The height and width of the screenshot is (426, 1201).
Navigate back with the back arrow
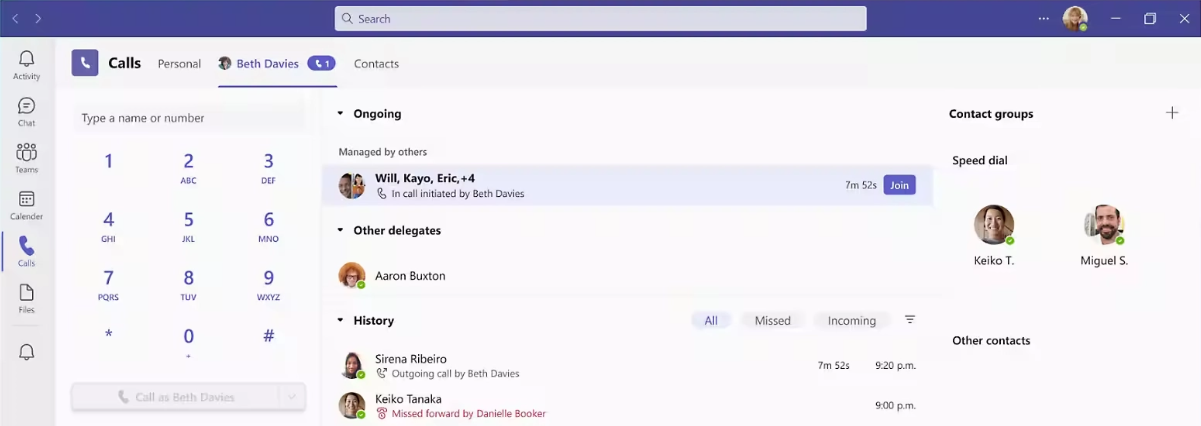(15, 18)
